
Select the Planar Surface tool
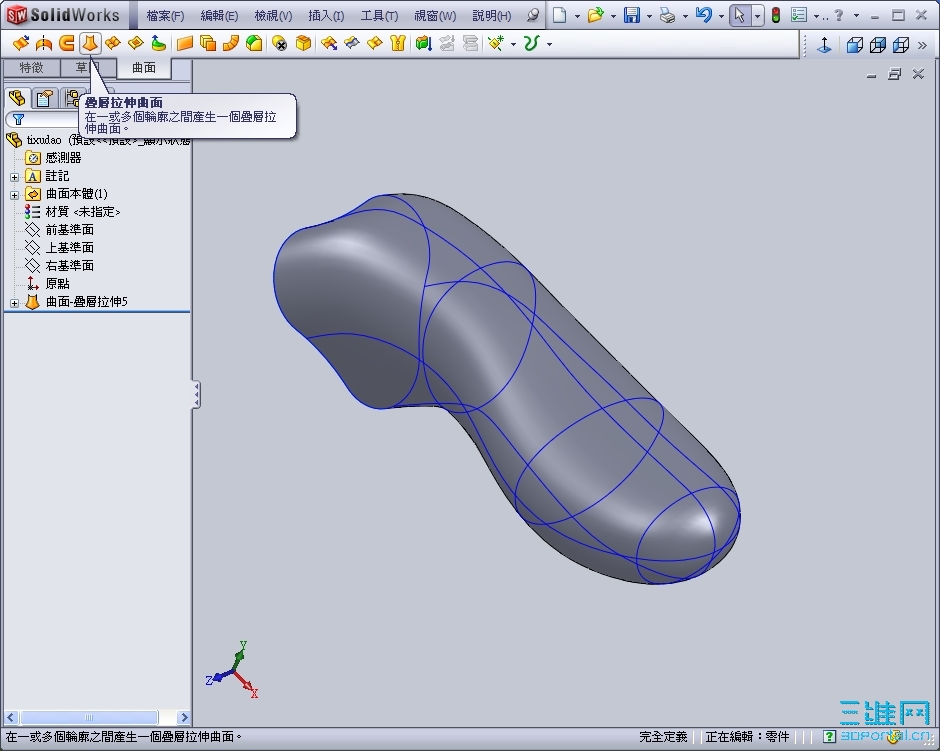point(185,43)
